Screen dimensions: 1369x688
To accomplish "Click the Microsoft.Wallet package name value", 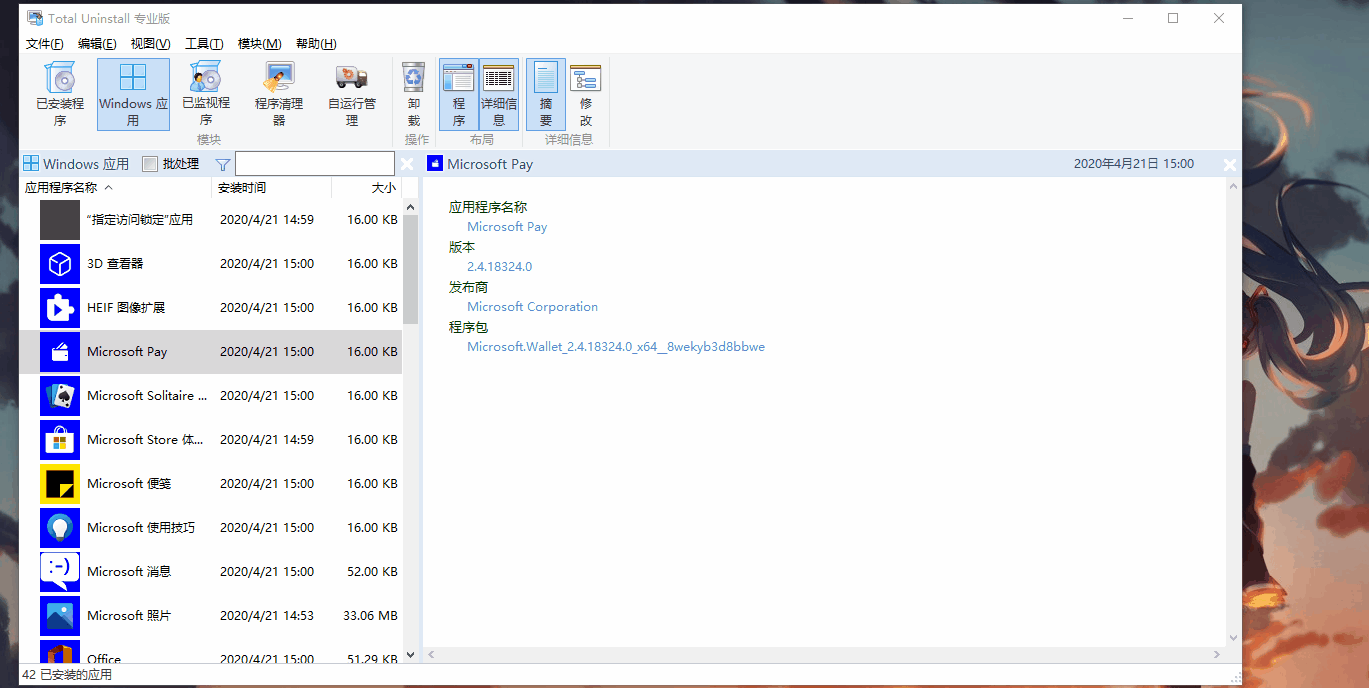I will coord(616,347).
